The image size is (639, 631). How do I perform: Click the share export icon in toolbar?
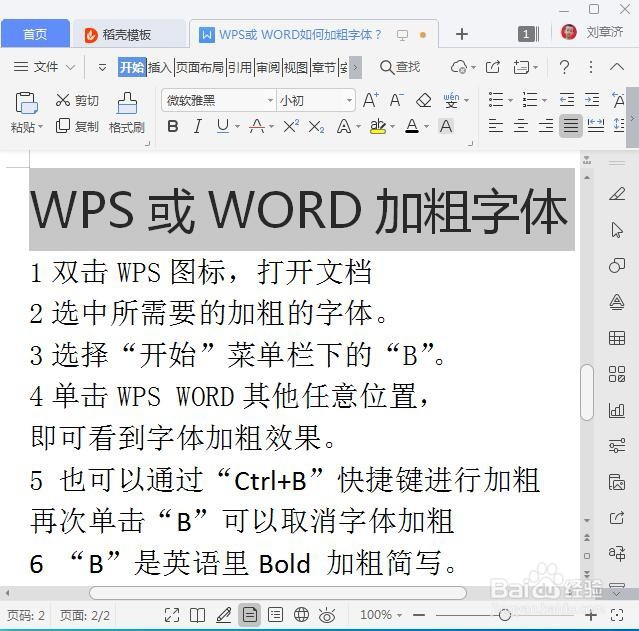tap(493, 67)
